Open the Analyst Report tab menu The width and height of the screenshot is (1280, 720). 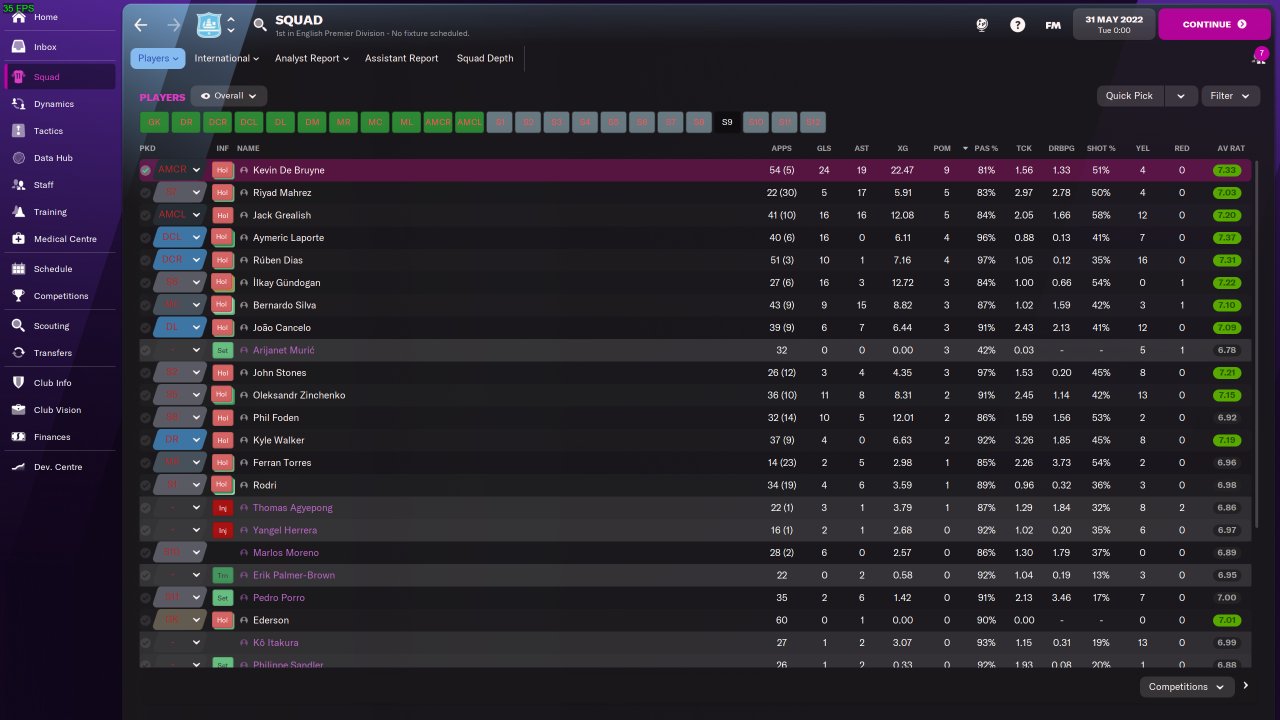point(312,58)
